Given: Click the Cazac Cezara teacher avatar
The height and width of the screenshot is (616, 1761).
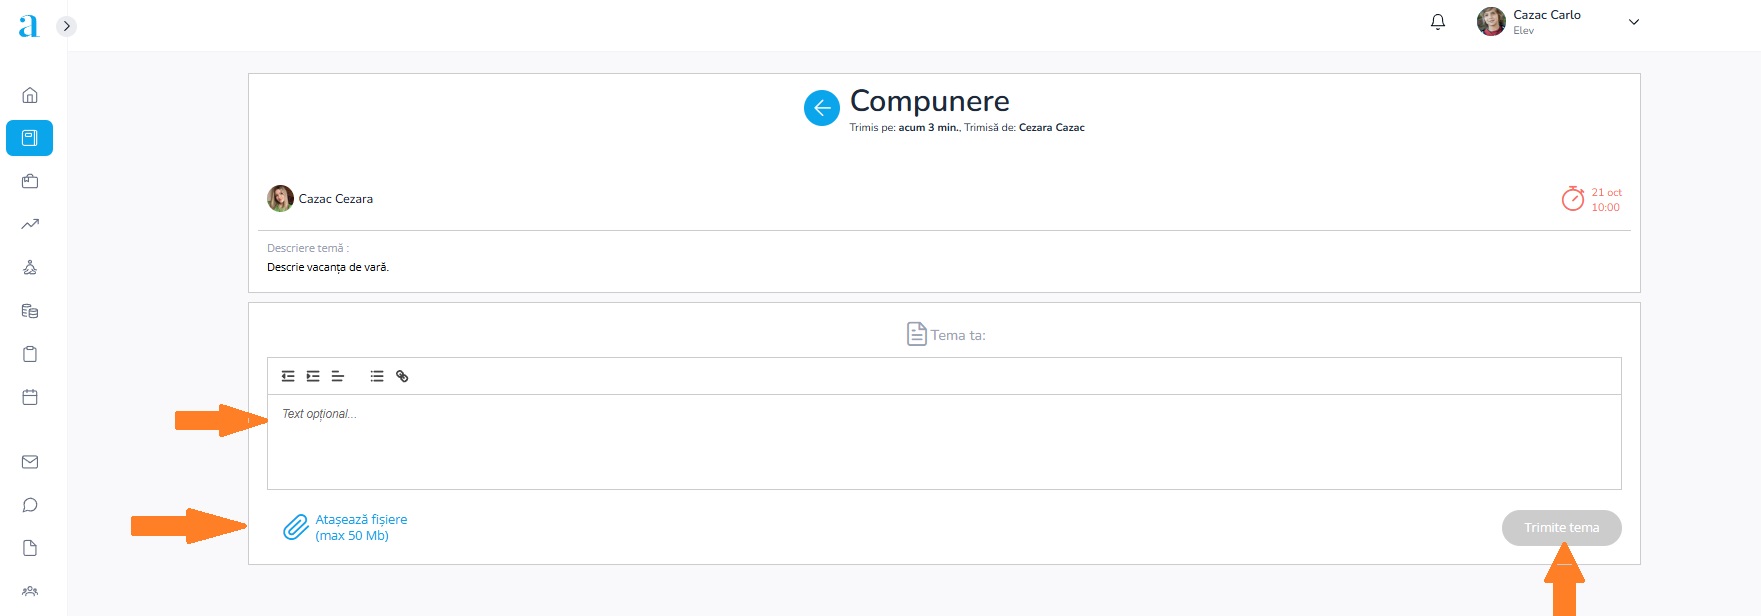Looking at the screenshot, I should 280,198.
